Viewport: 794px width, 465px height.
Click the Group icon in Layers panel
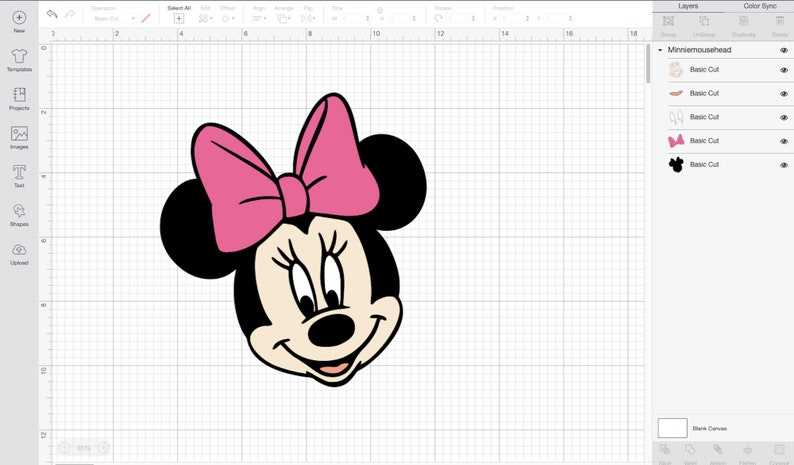click(x=668, y=21)
